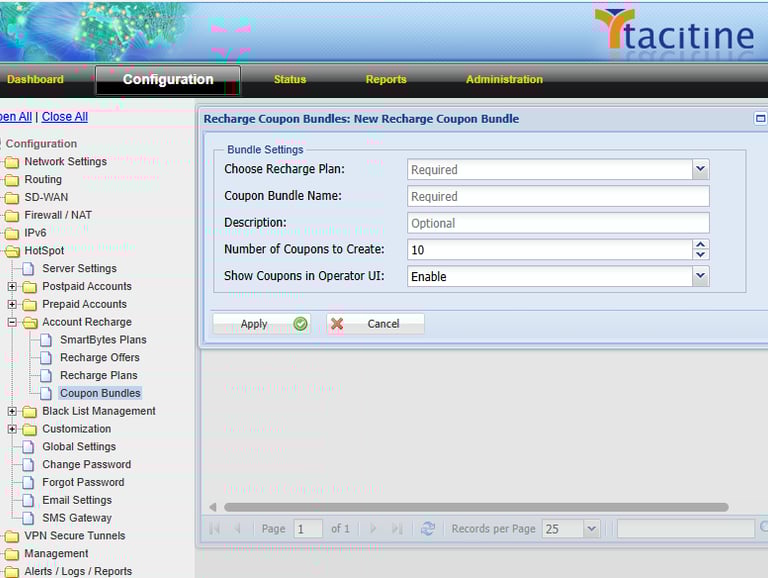Collapse the HotSpot folder
Viewport: 768px width, 578px height.
coord(44,251)
